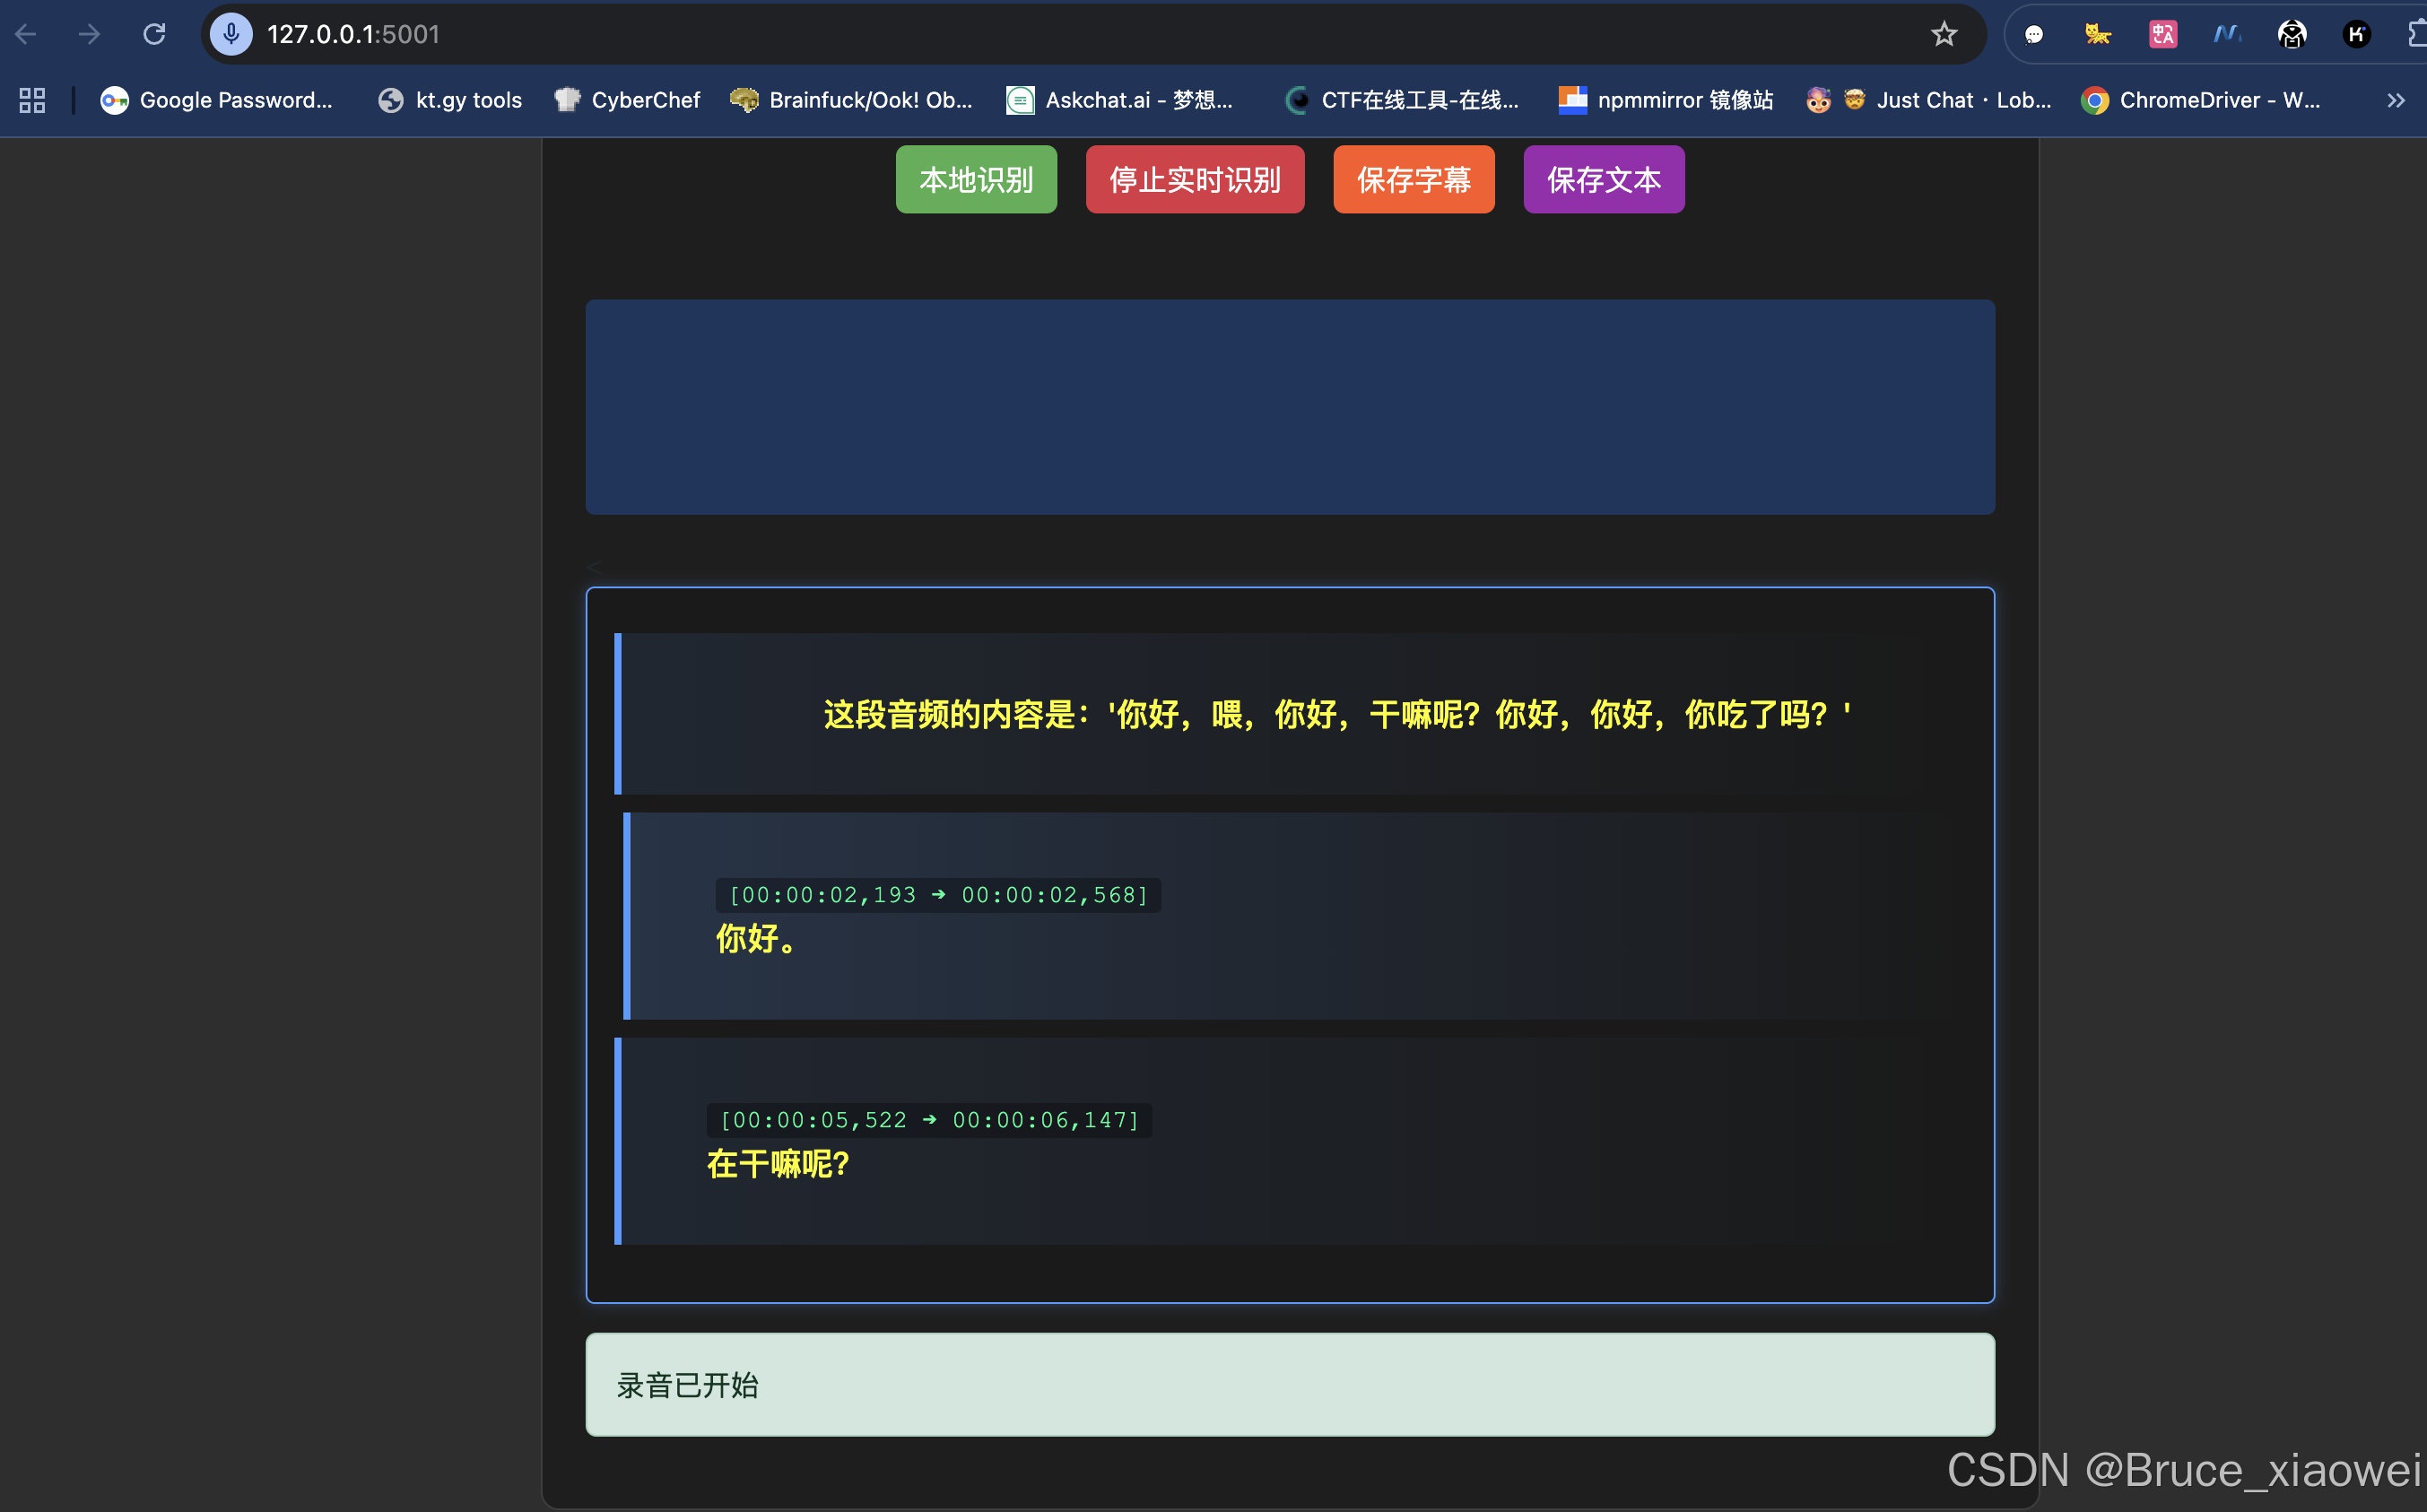Click the translate extension icon
The height and width of the screenshot is (1512, 2427).
[2162, 34]
